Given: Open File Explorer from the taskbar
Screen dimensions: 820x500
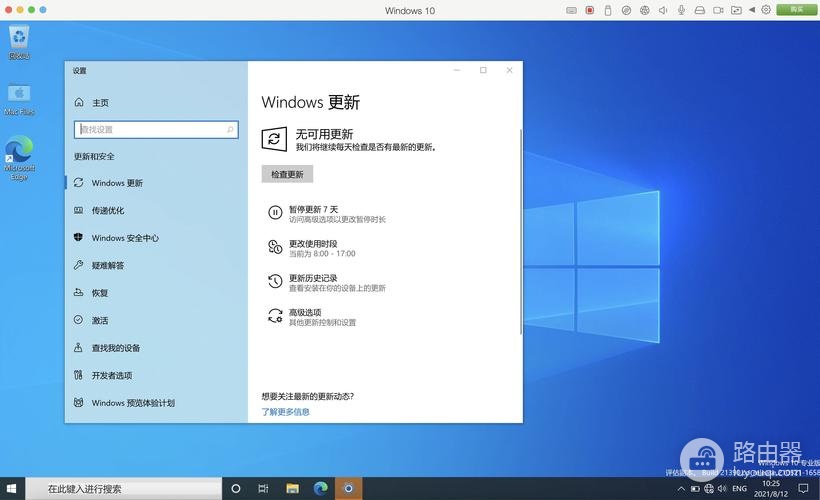Looking at the screenshot, I should (x=292, y=488).
